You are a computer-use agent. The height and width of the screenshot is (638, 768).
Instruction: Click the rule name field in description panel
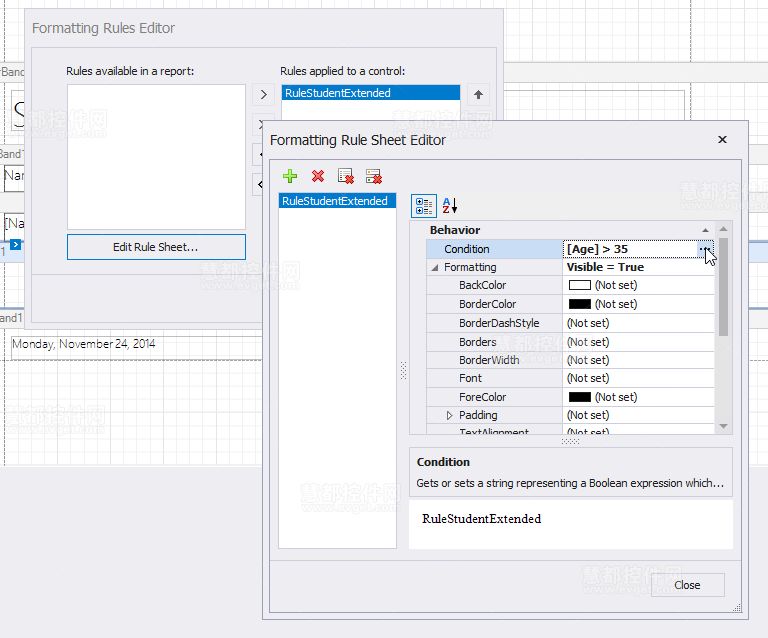click(571, 524)
